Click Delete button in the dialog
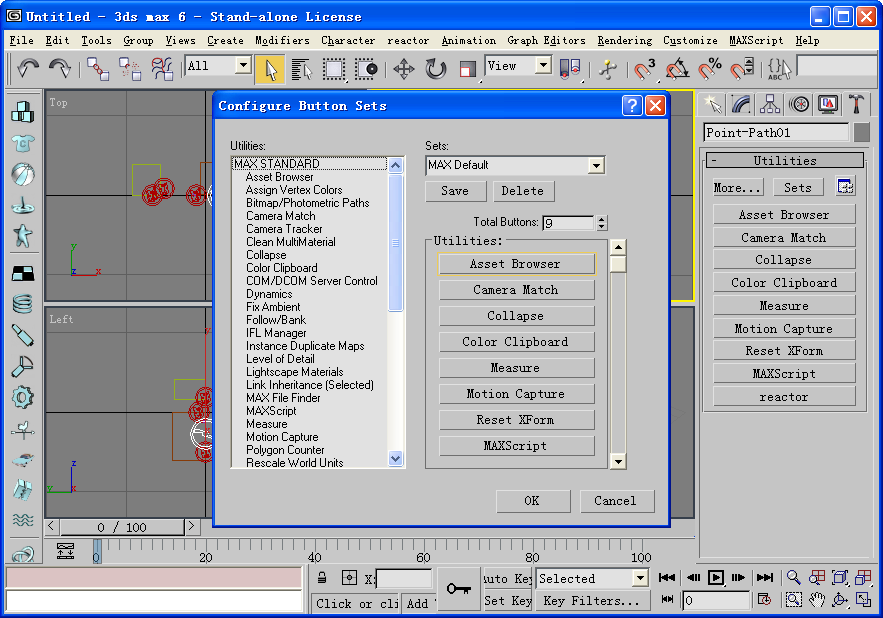883x618 pixels. (x=523, y=191)
